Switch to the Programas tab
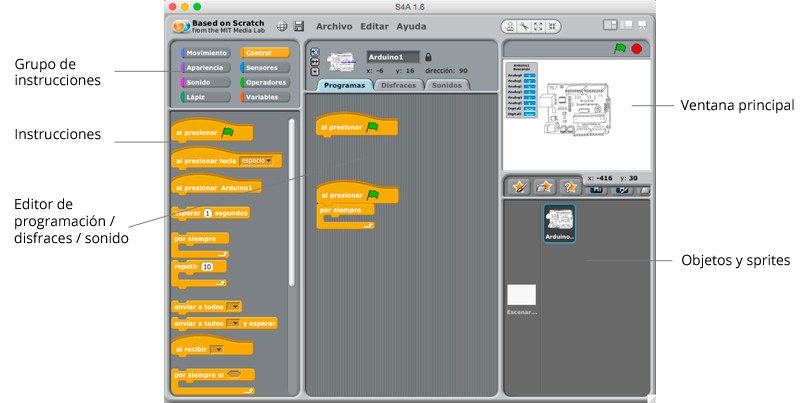Viewport: 809px width, 403px height. click(345, 85)
